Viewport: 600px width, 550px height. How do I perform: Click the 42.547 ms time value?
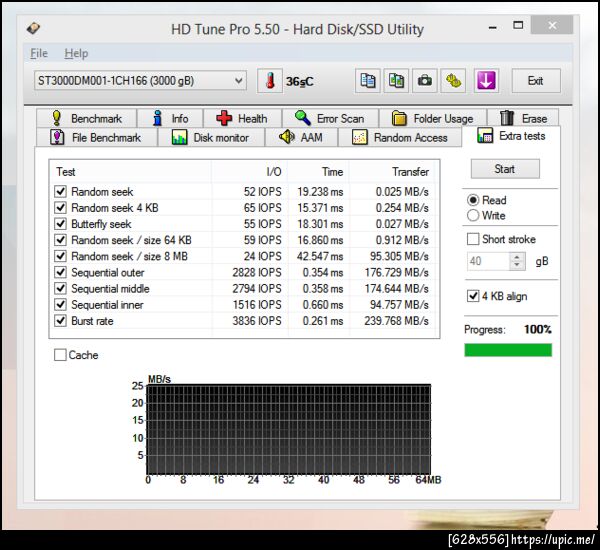pyautogui.click(x=320, y=256)
